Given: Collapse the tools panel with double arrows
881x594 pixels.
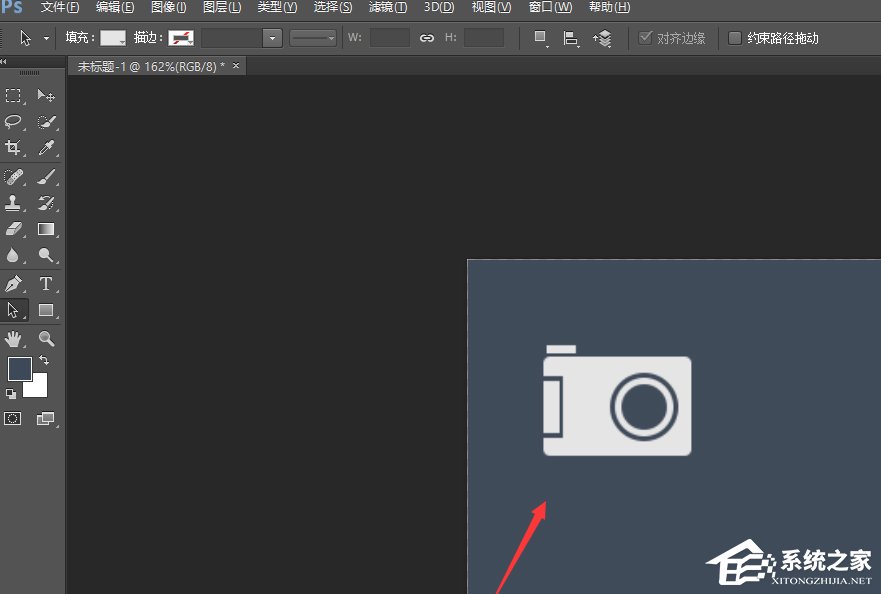Looking at the screenshot, I should [x=3, y=61].
